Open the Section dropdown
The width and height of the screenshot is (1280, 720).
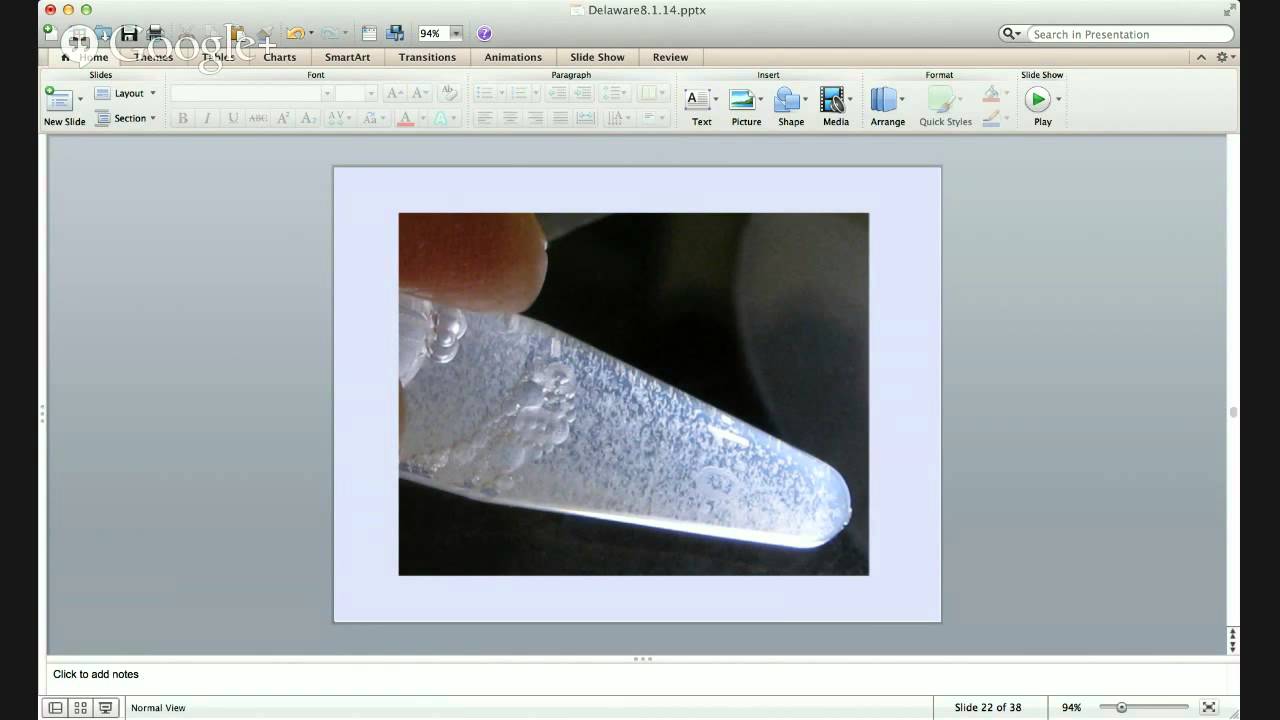pos(126,118)
